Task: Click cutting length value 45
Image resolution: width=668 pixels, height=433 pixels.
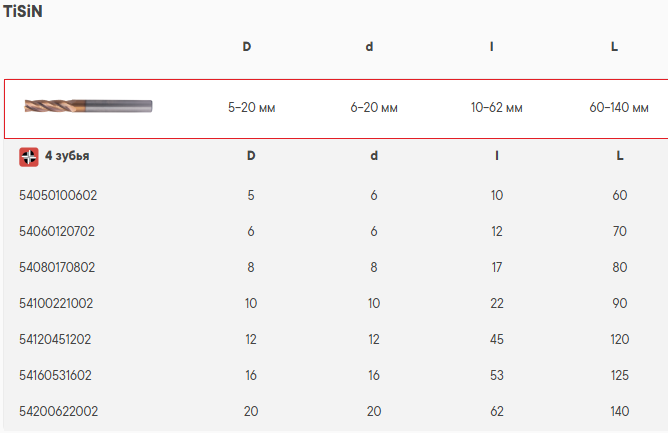Action: [x=497, y=339]
